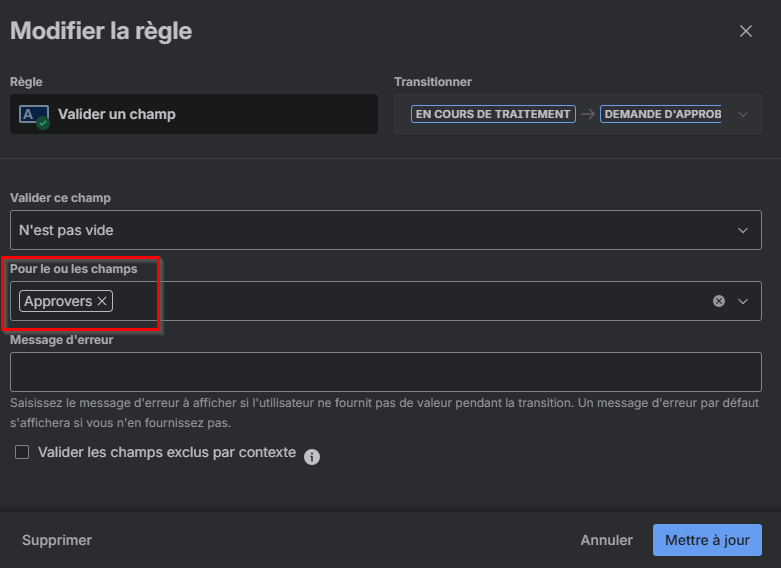
Task: Clear all selected fields with the circled X
Action: pos(718,301)
